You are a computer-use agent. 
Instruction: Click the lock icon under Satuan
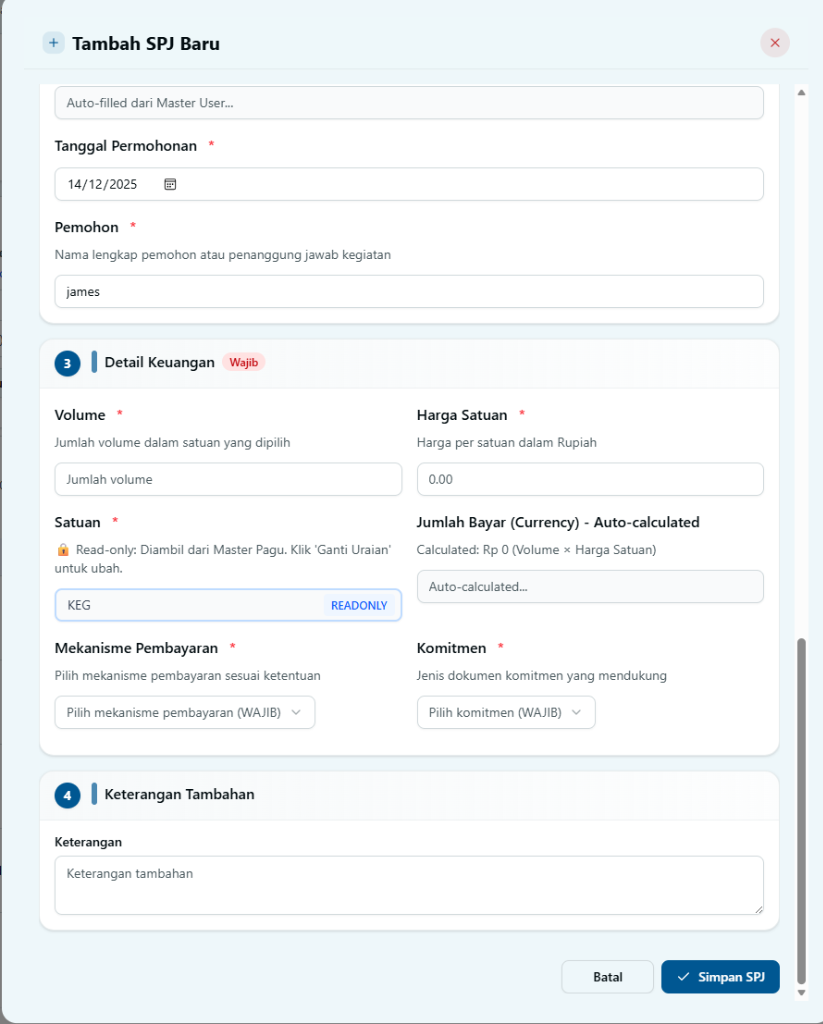pyautogui.click(x=63, y=549)
